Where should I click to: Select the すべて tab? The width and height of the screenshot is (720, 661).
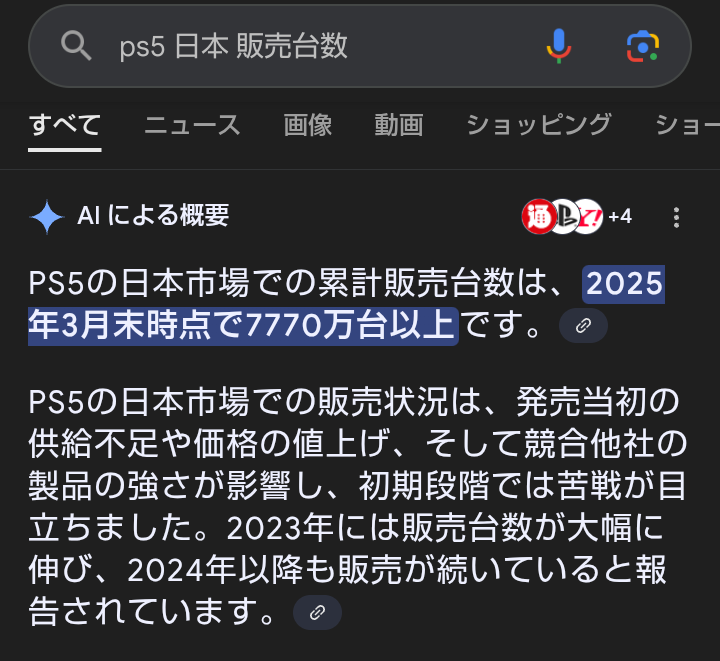[65, 125]
